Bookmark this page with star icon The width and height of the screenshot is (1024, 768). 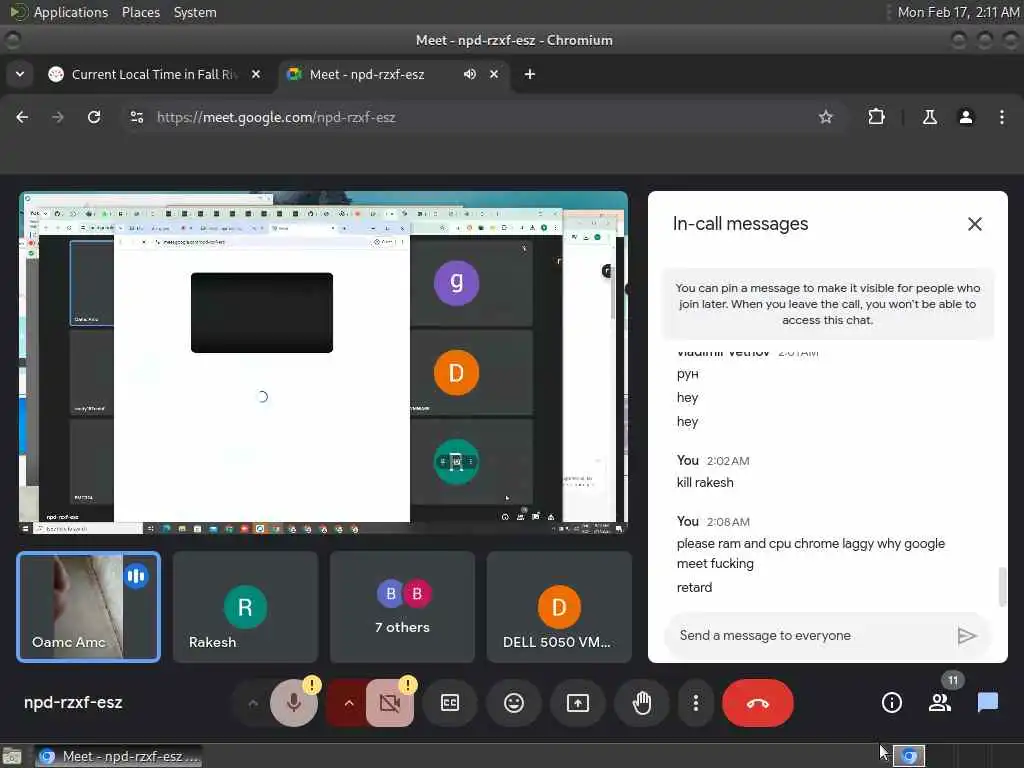click(825, 118)
